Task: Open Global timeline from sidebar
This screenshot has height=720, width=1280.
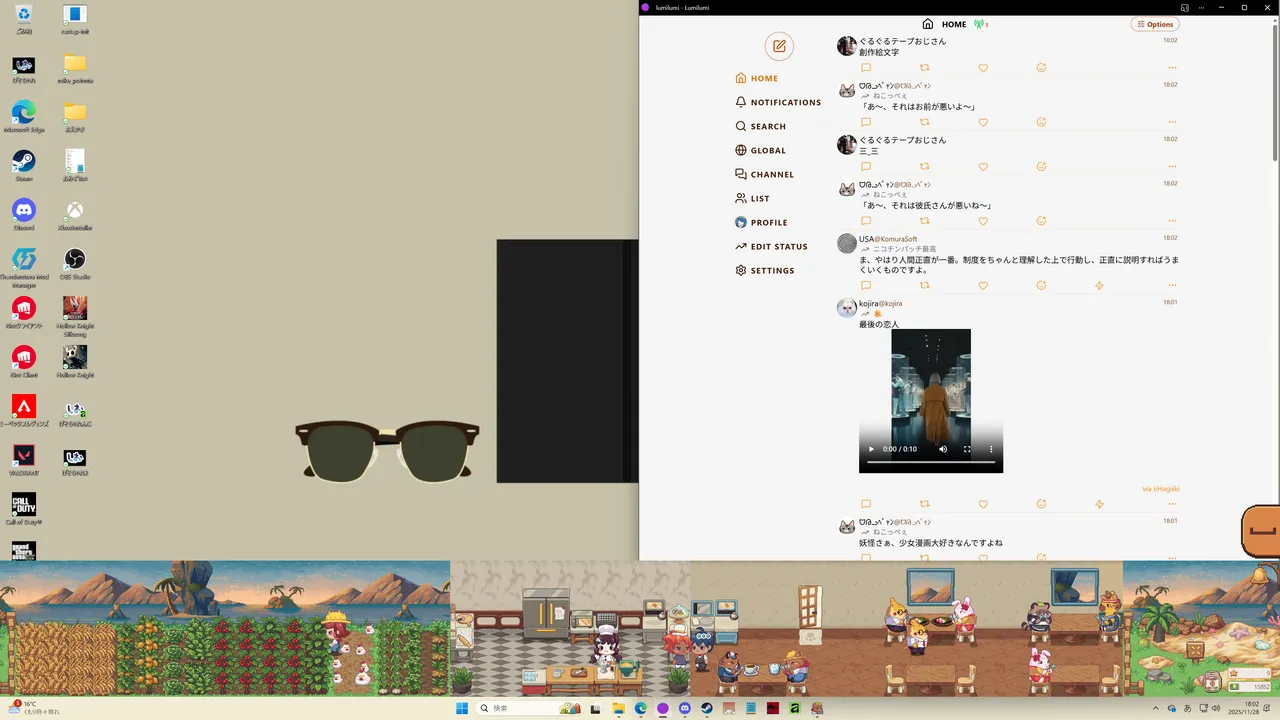Action: tap(767, 150)
